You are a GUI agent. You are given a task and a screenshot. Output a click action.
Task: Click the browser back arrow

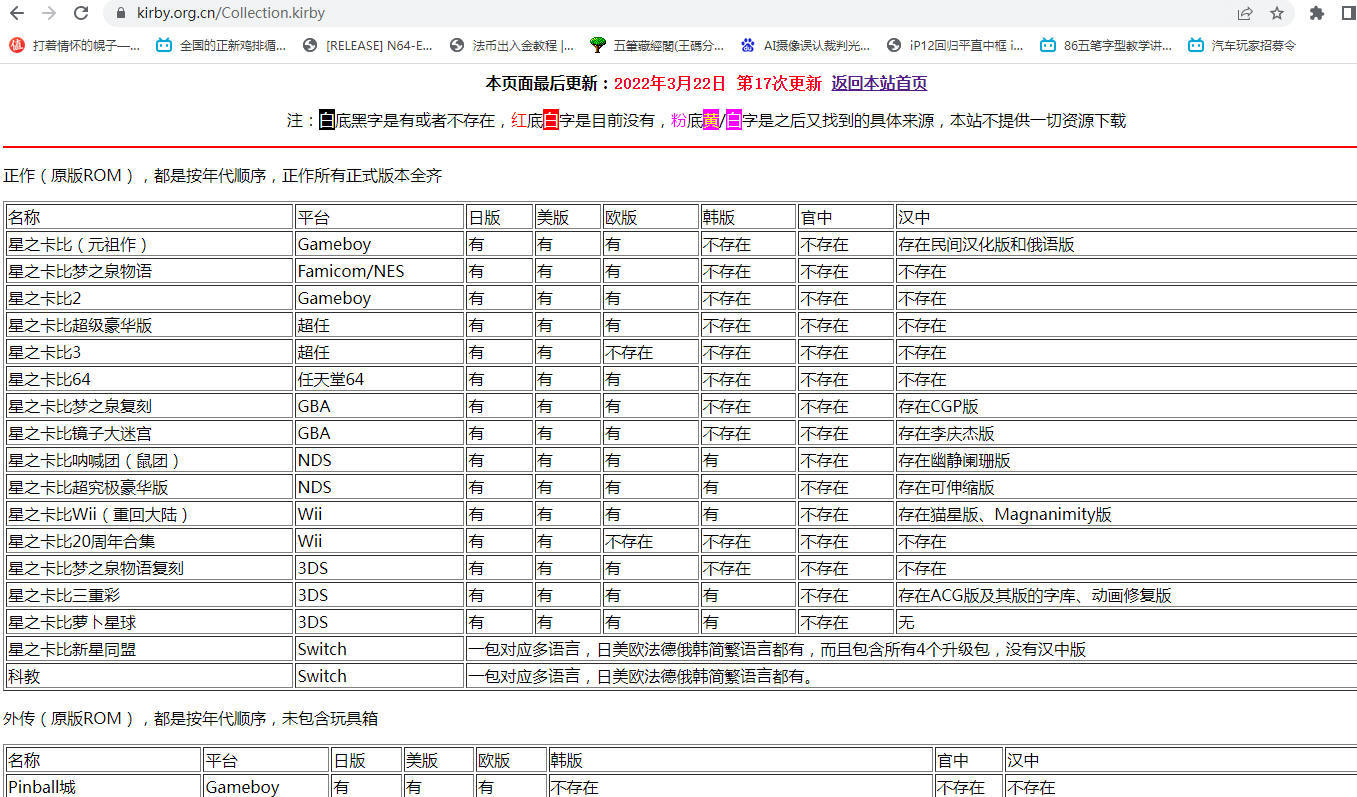click(x=18, y=13)
